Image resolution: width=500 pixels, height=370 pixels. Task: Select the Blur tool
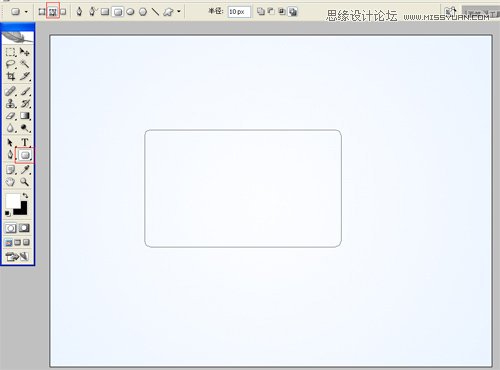11,128
